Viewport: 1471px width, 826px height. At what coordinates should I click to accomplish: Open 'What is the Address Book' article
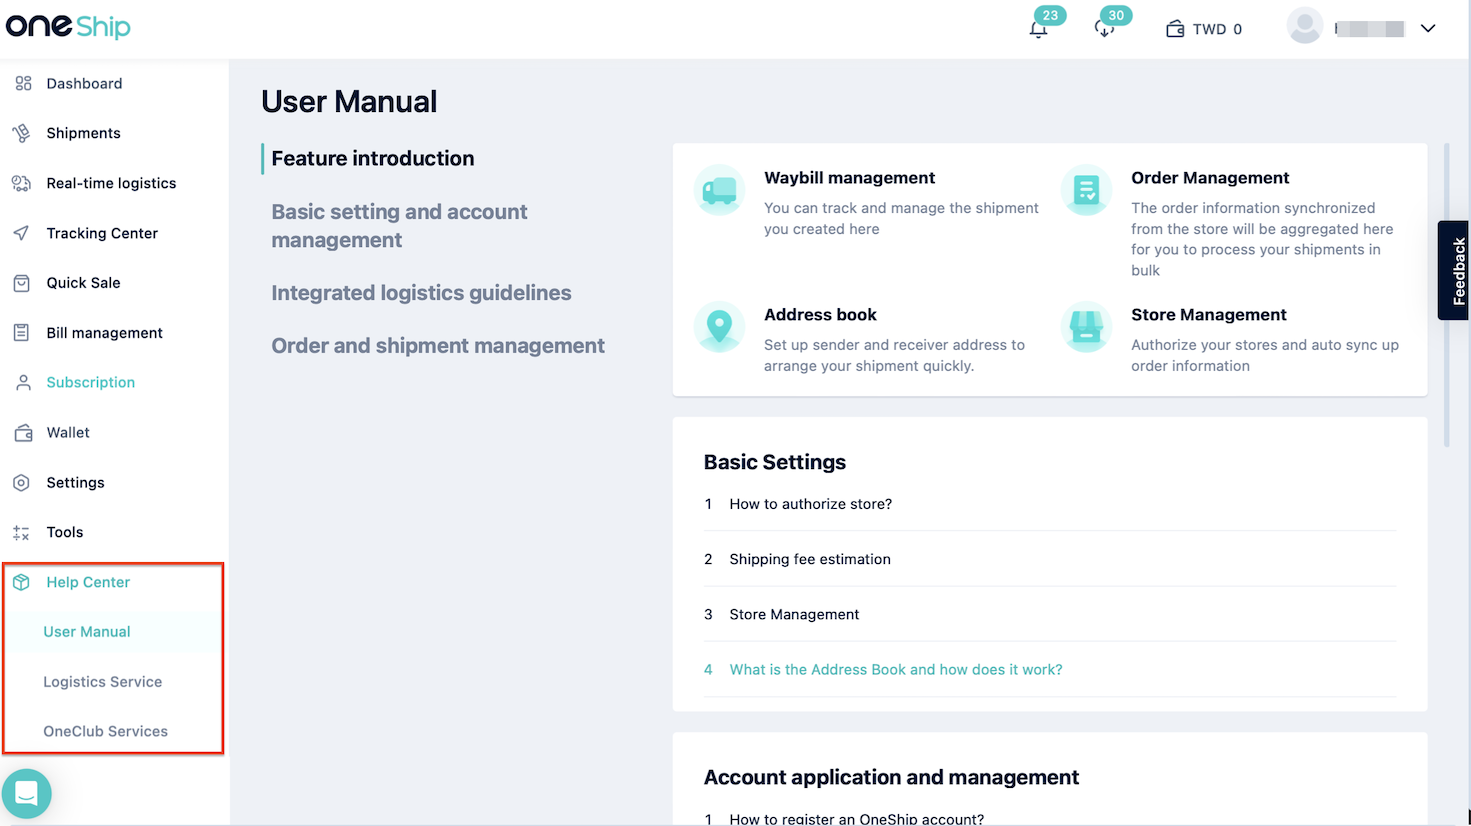click(896, 669)
